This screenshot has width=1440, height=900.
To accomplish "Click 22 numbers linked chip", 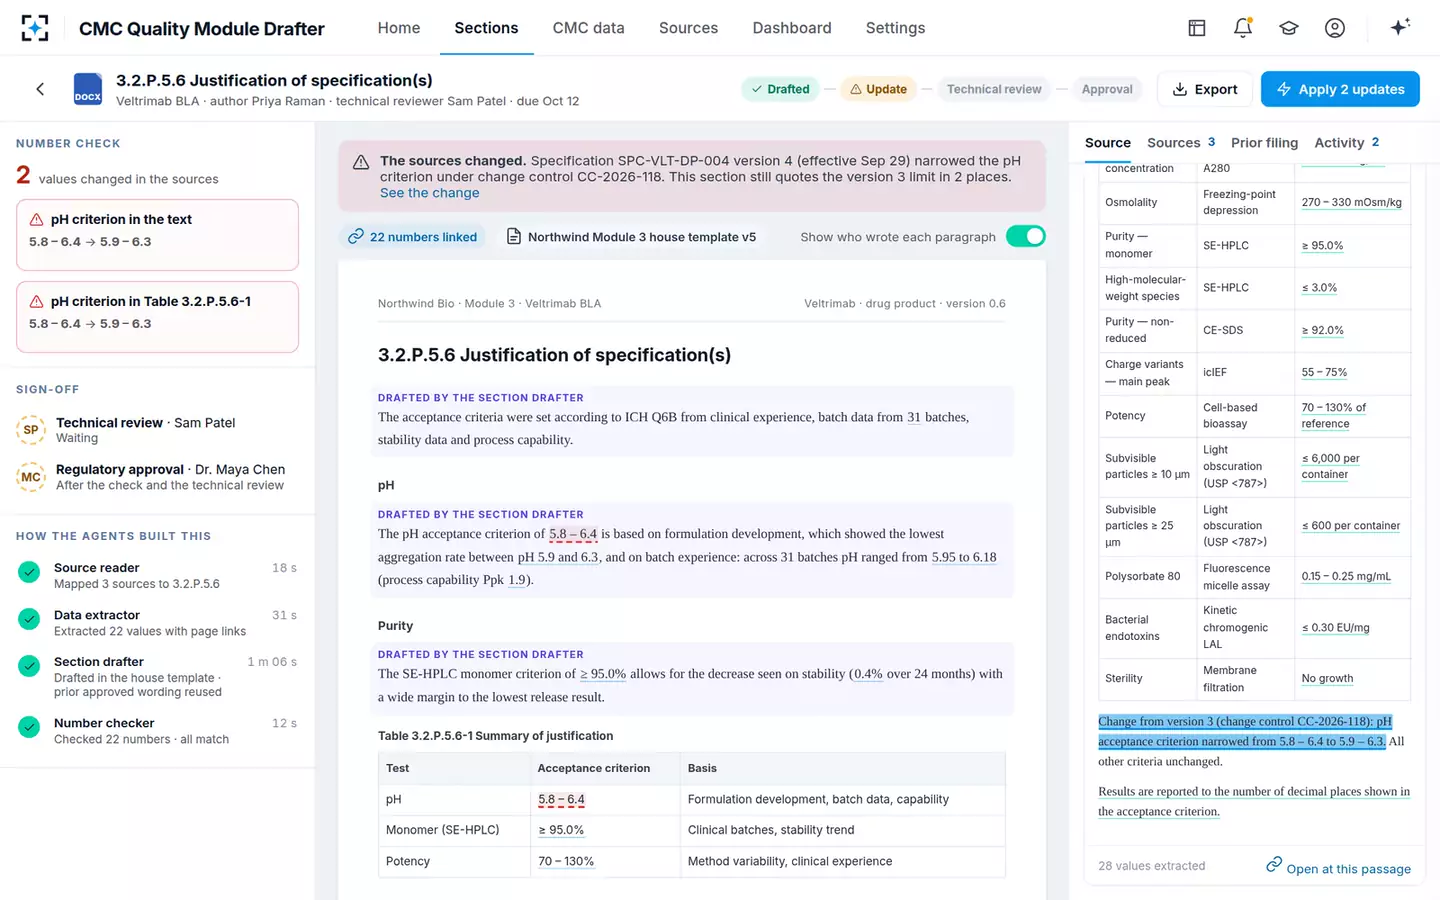I will [x=412, y=237].
